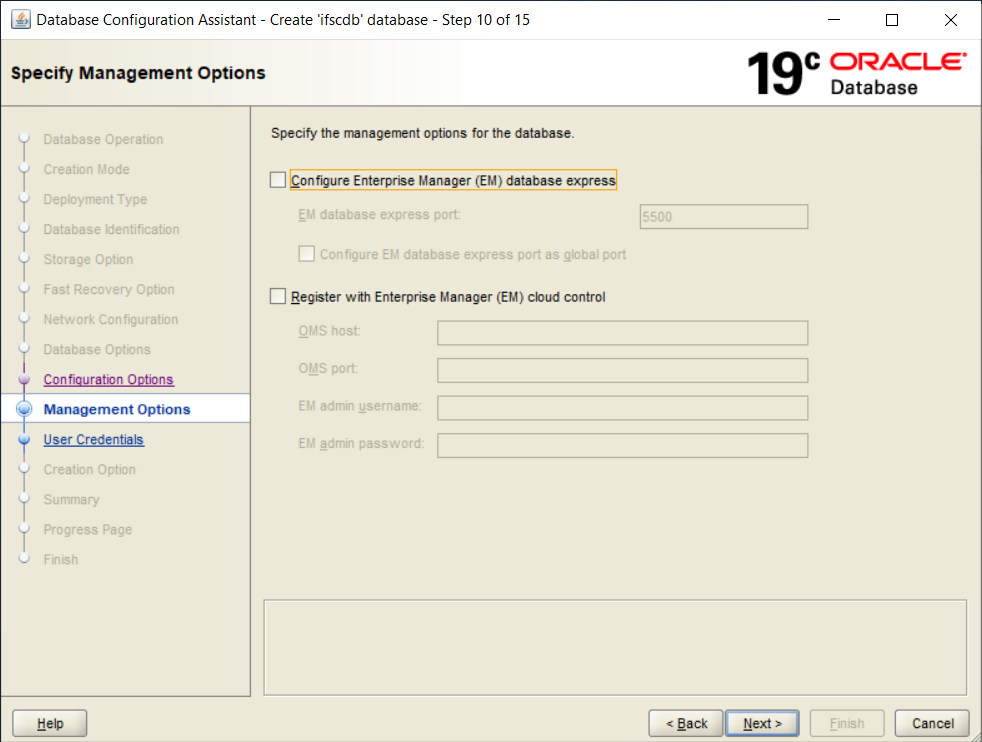This screenshot has width=982, height=742.
Task: Open the User Credentials step link
Action: coord(93,440)
